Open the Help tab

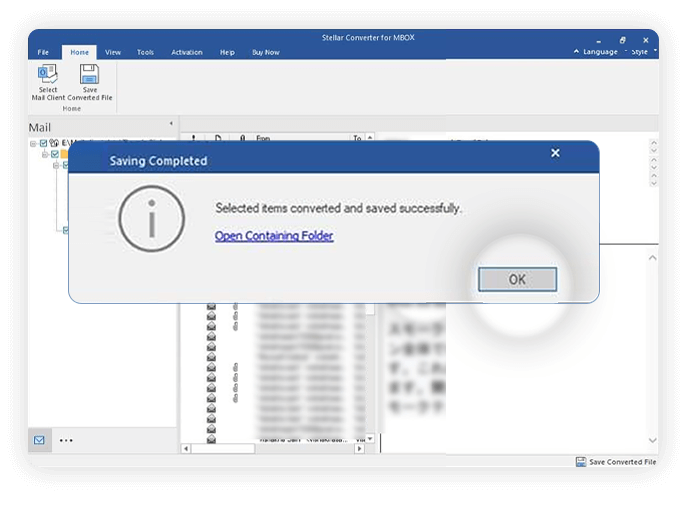pyautogui.click(x=227, y=52)
